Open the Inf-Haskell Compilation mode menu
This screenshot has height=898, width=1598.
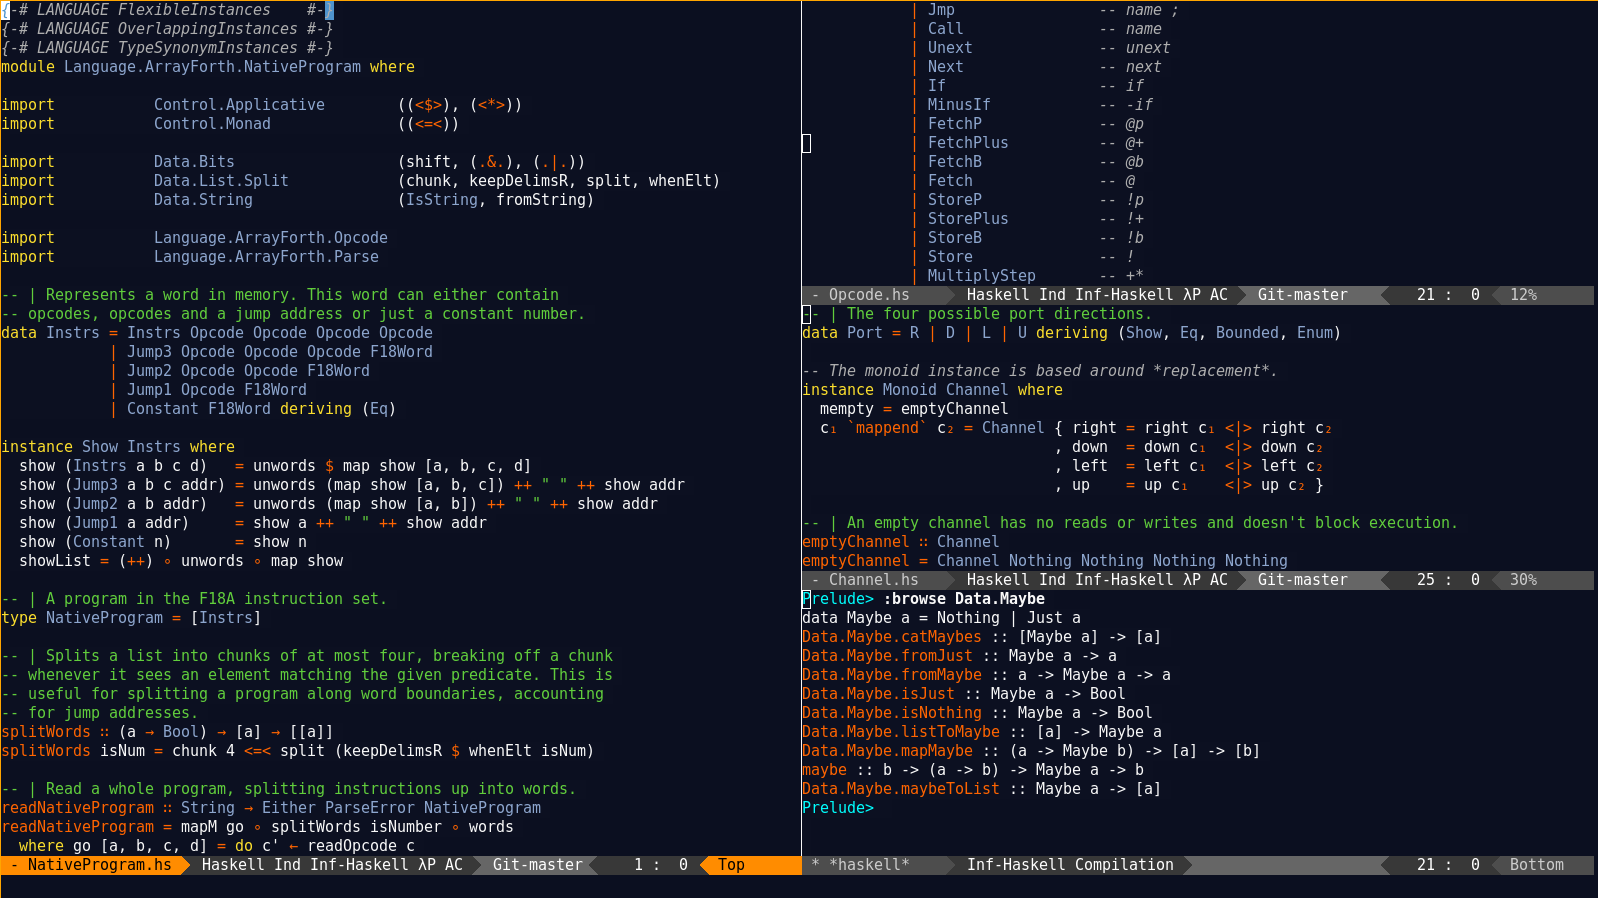[1069, 865]
